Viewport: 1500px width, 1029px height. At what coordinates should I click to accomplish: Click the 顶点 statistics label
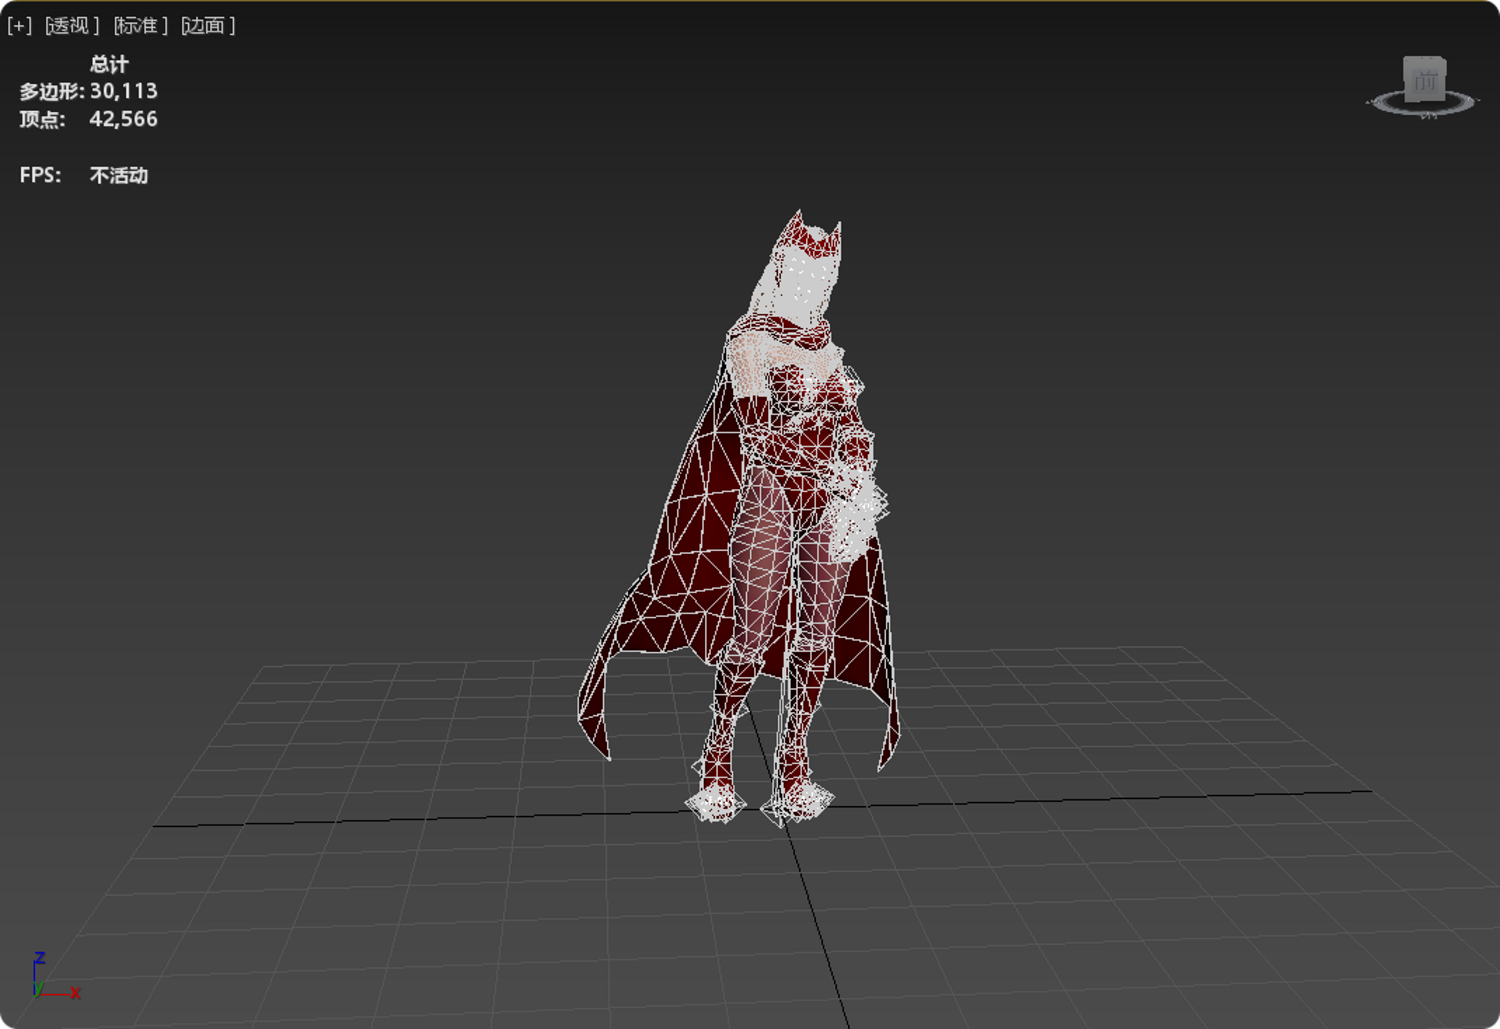point(42,120)
